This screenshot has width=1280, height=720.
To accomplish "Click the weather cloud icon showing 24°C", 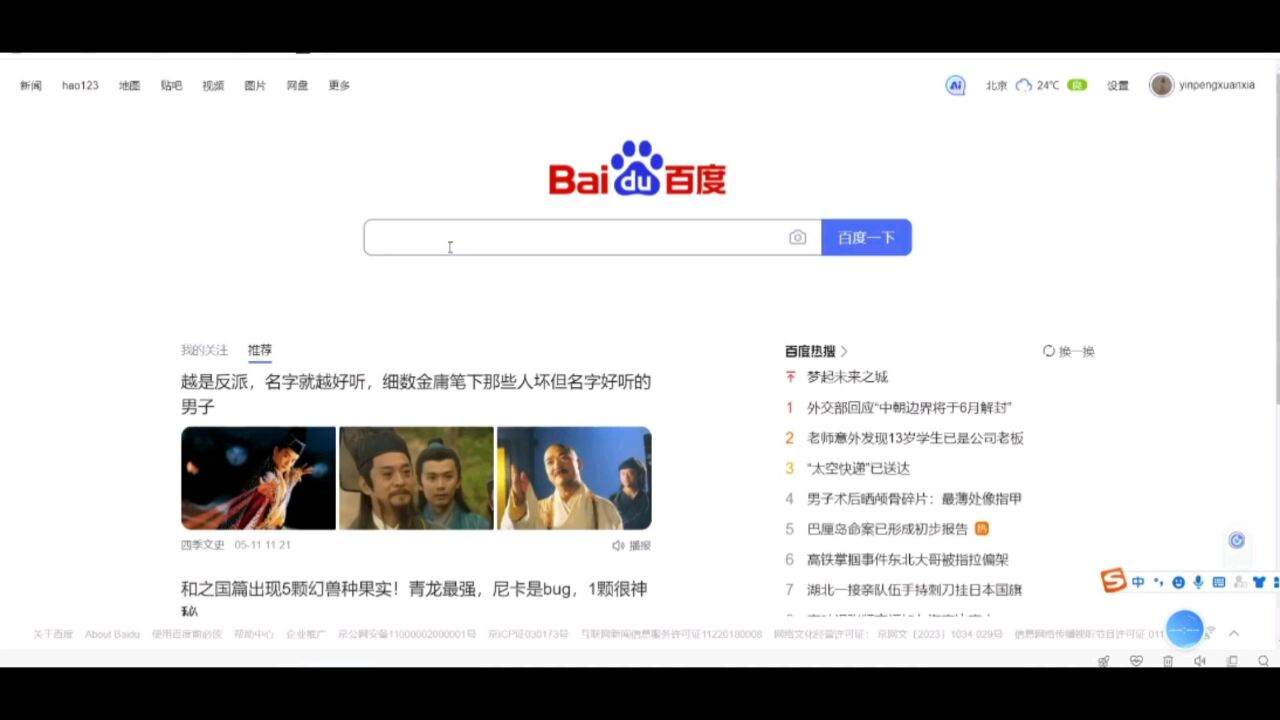I will 1024,85.
